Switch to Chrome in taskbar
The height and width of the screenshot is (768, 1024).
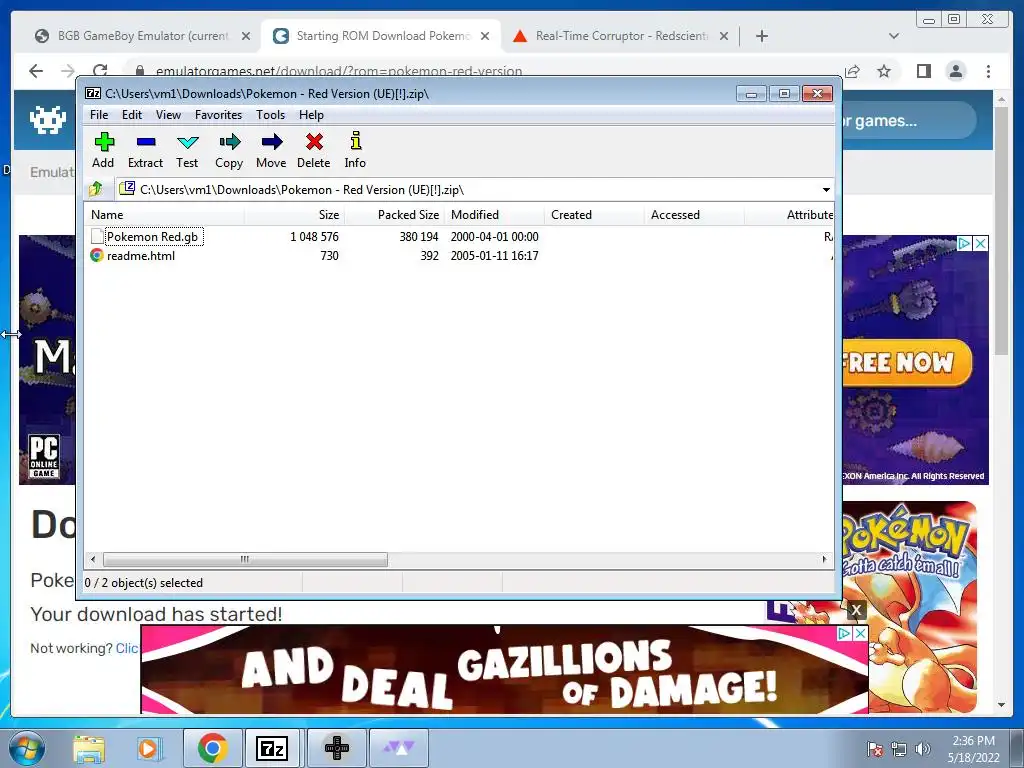coord(212,748)
